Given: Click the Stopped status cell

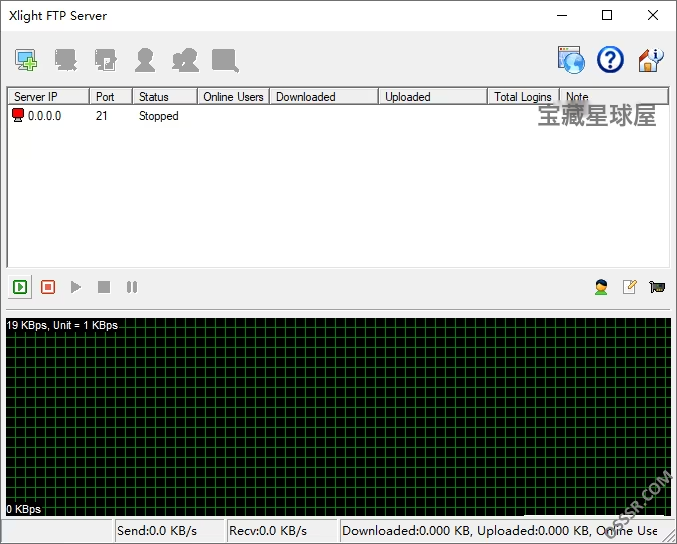Looking at the screenshot, I should [158, 116].
